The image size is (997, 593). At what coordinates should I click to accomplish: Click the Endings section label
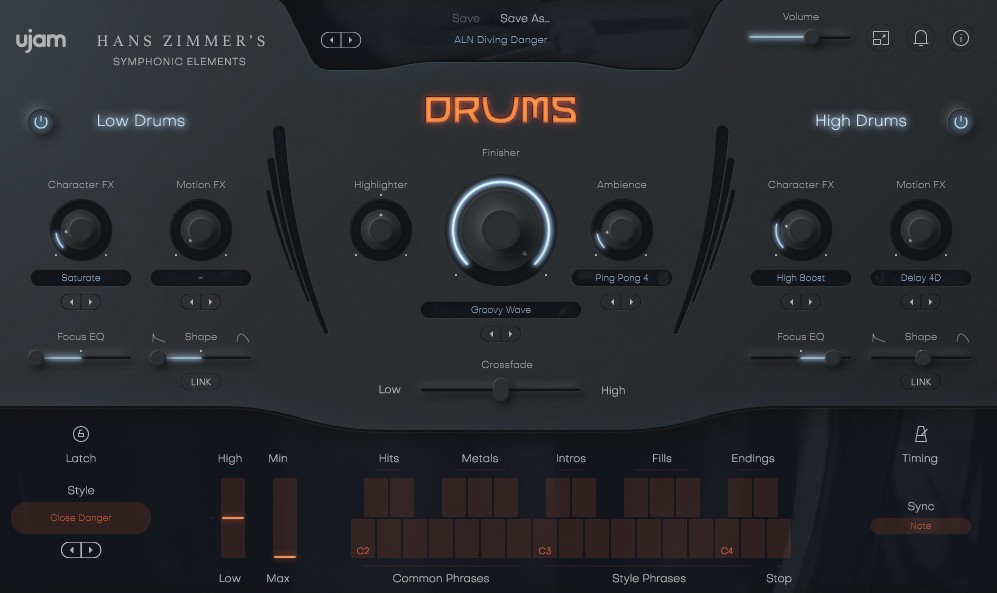click(x=752, y=459)
